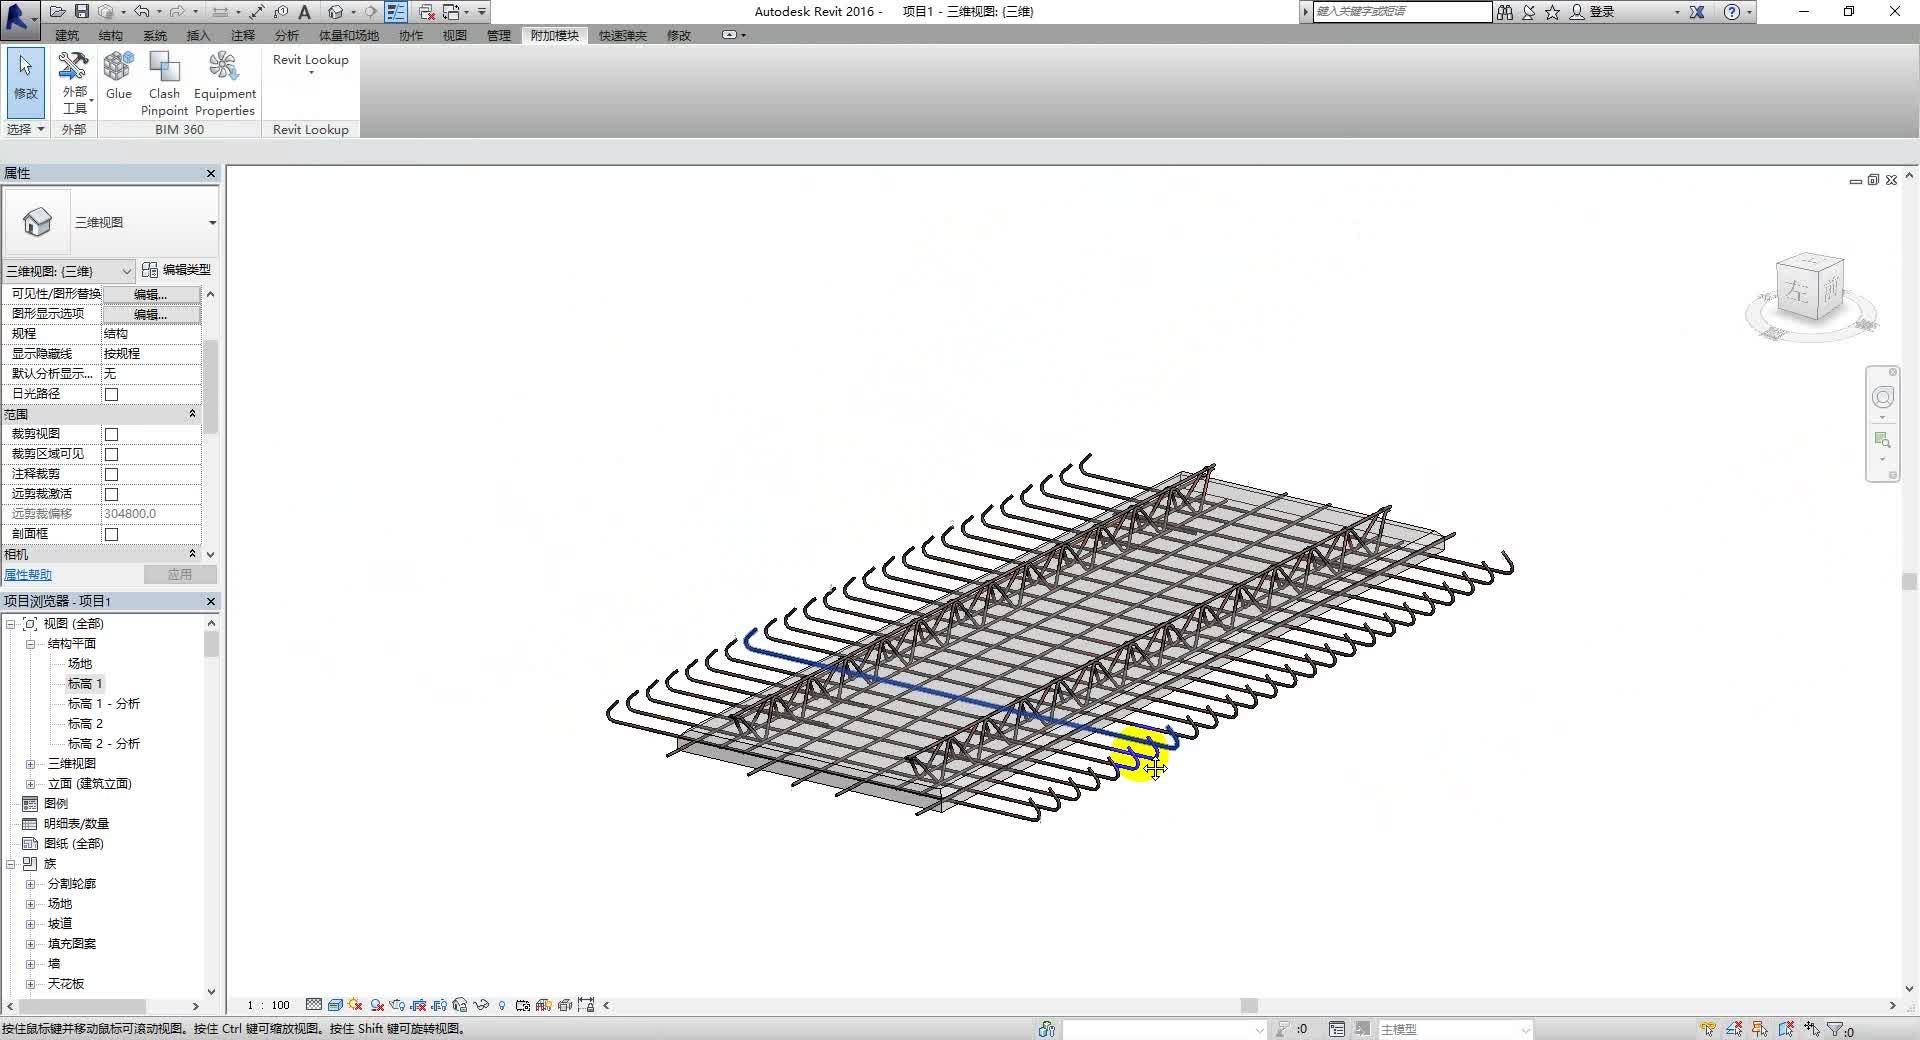The image size is (1920, 1040).
Task: Toggle the 注释裁剪 checkbox
Action: 112,474
